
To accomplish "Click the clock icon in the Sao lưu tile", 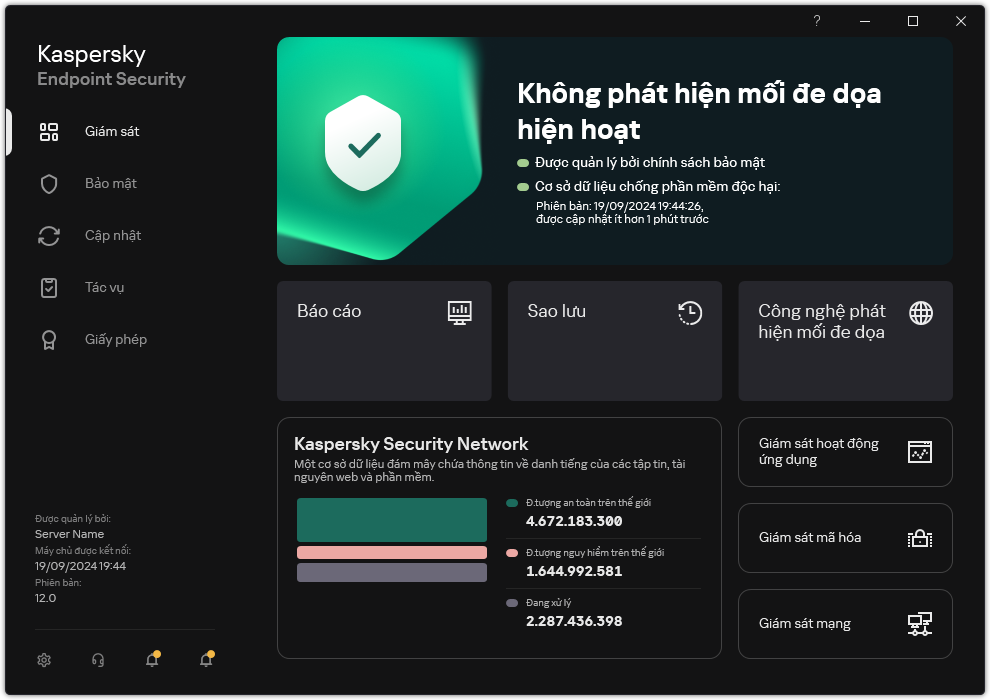I will (689, 313).
